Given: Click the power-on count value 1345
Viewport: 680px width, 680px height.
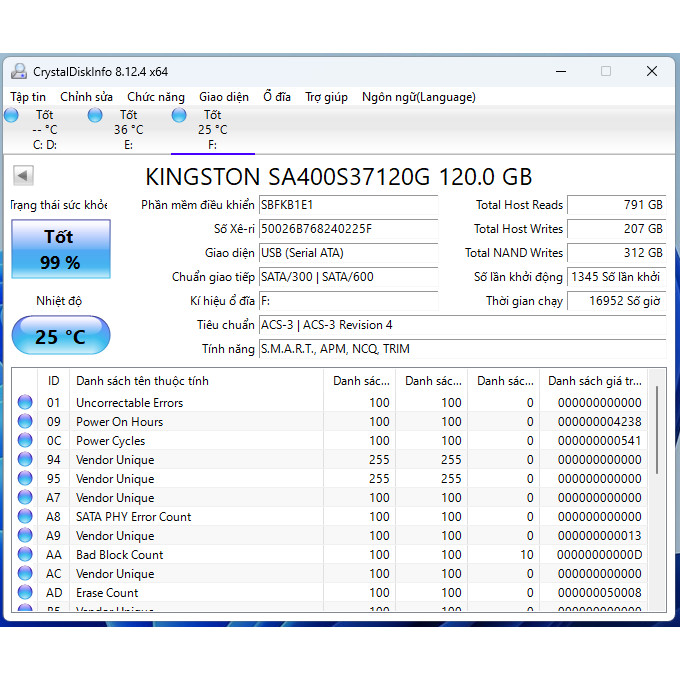Looking at the screenshot, I should 617,277.
